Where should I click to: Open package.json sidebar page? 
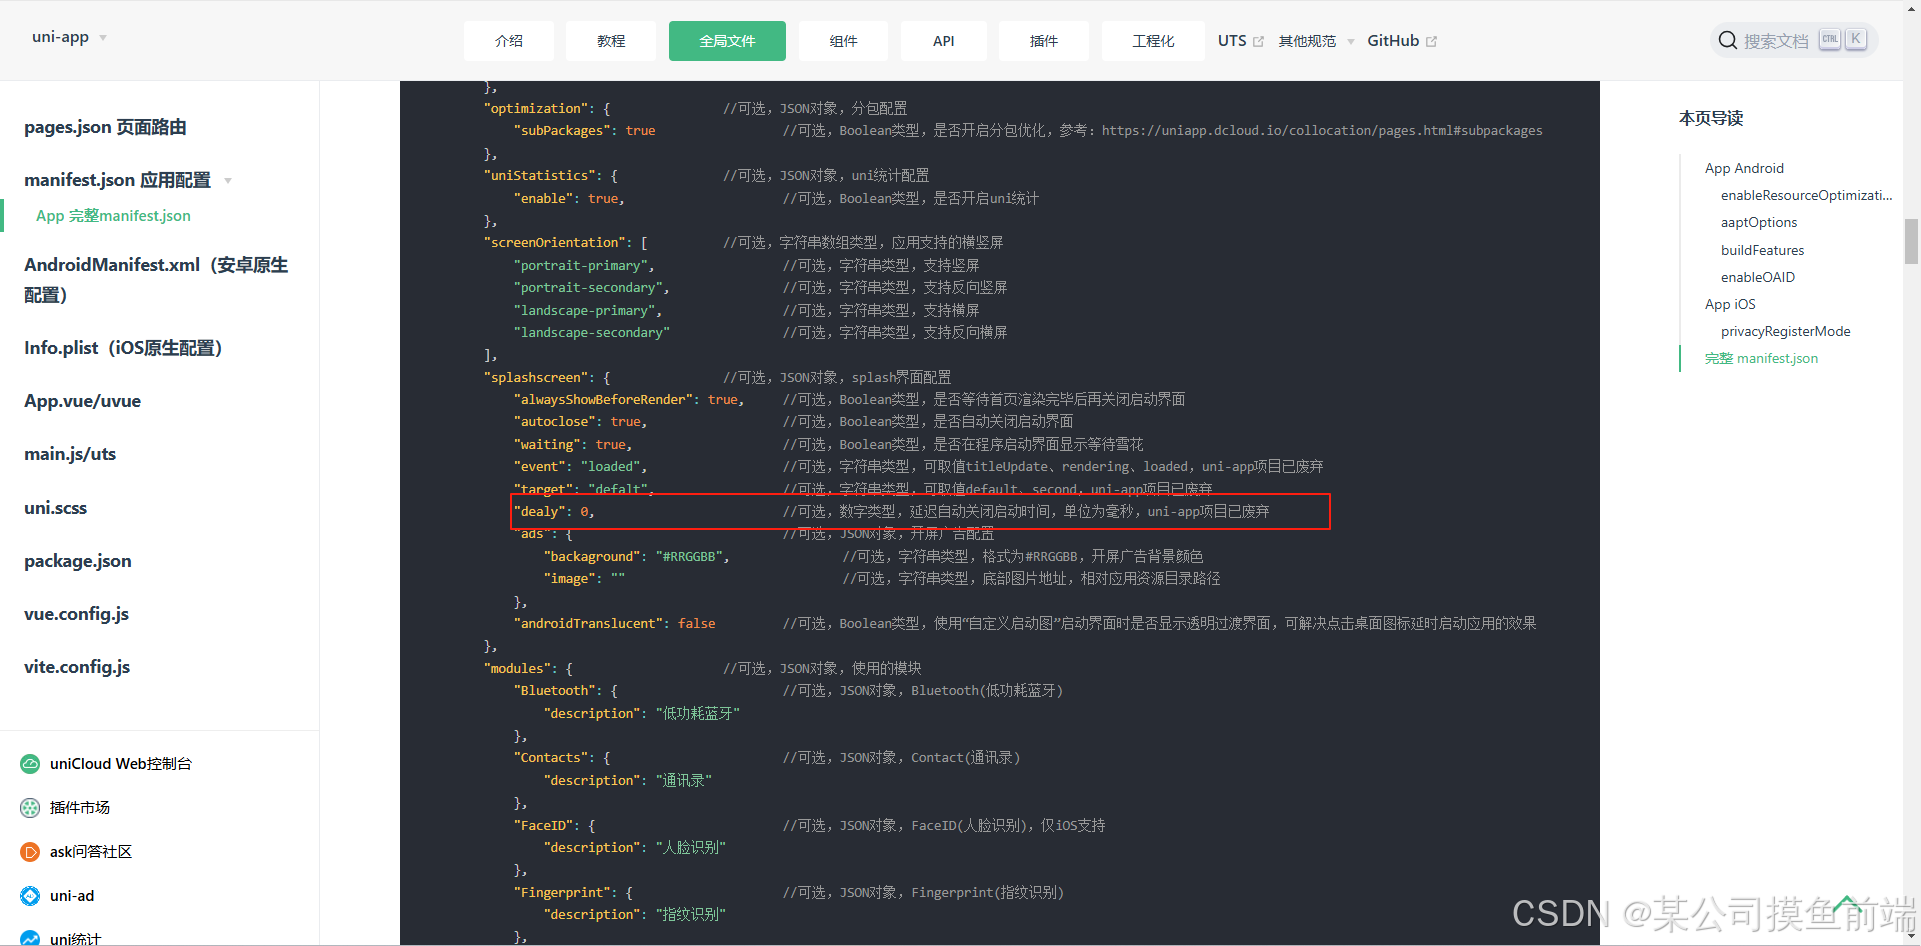77,561
